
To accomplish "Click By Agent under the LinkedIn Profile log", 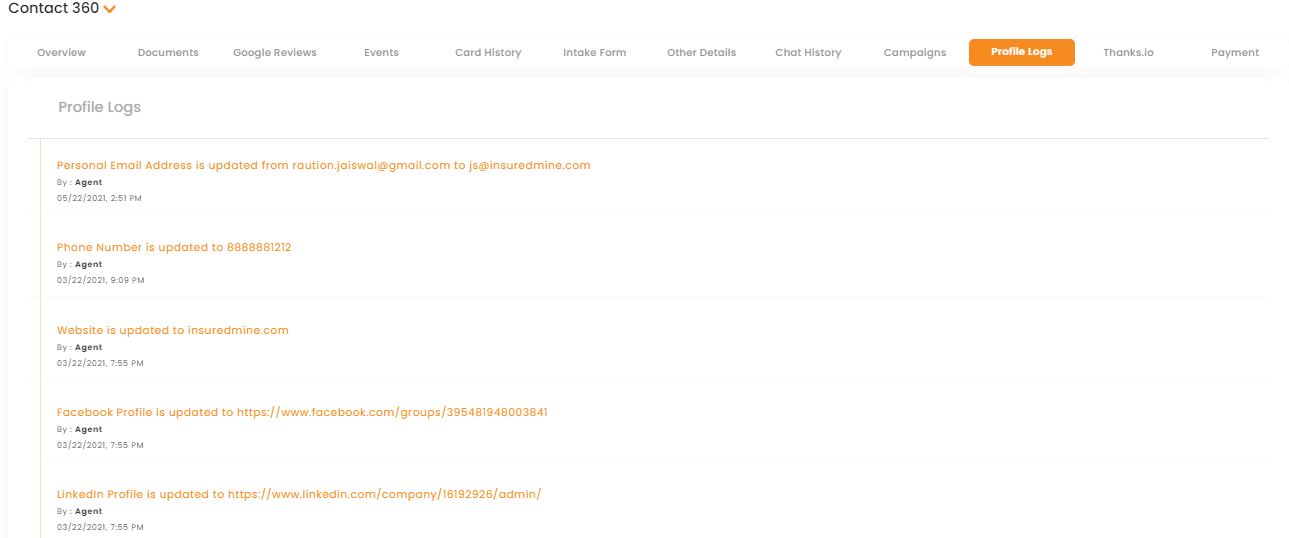I will [x=80, y=512].
